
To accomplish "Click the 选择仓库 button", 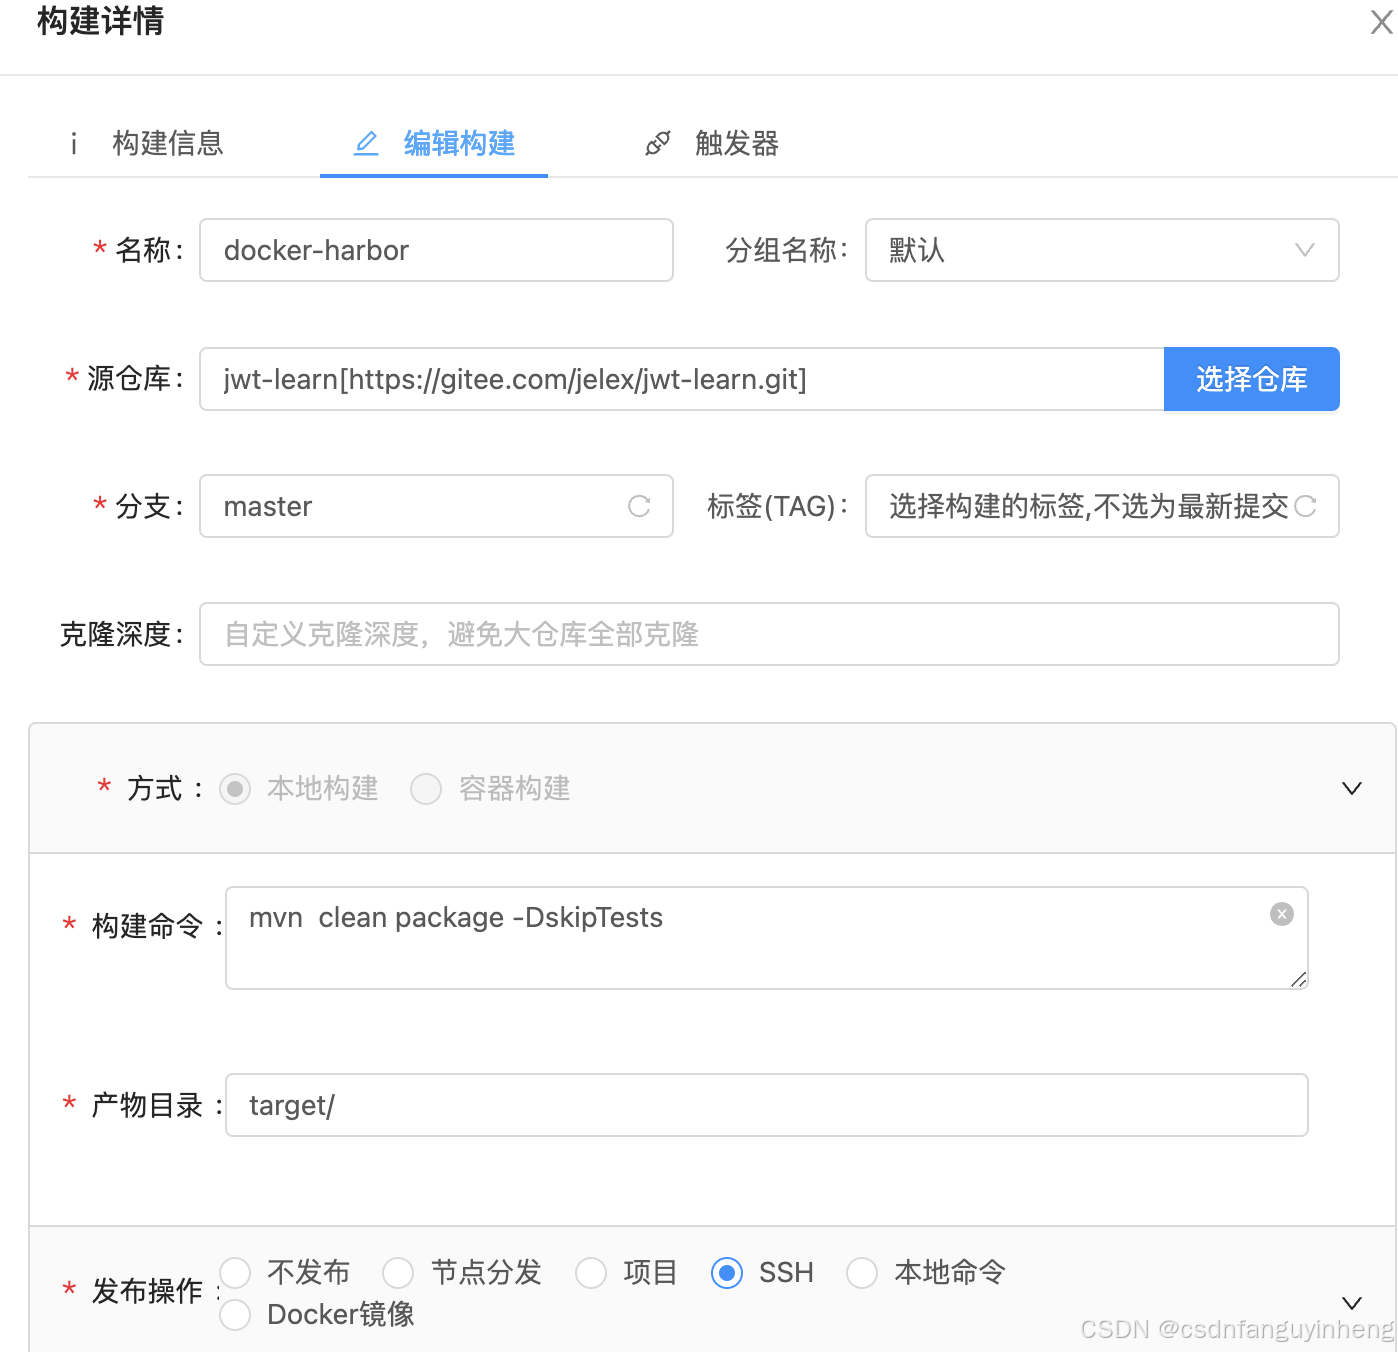I will coord(1252,379).
